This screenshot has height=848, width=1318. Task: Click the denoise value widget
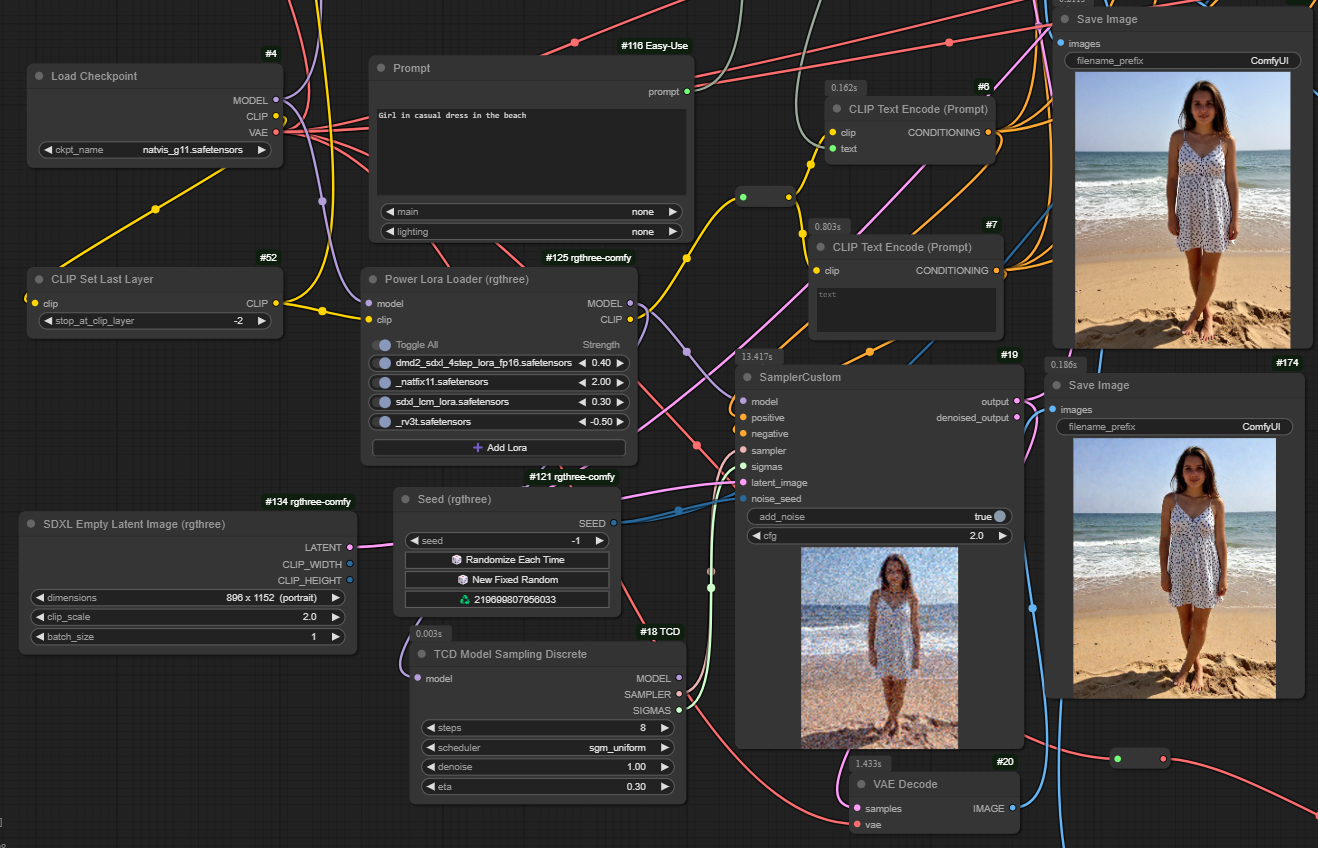pos(548,767)
